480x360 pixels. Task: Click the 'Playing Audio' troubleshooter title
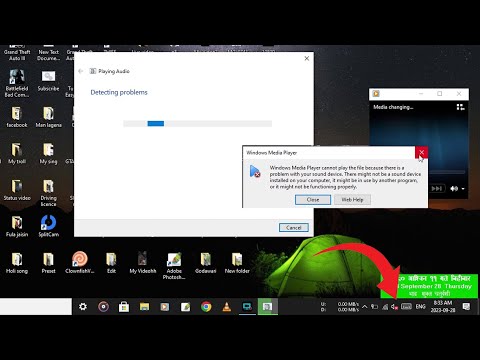pos(114,71)
